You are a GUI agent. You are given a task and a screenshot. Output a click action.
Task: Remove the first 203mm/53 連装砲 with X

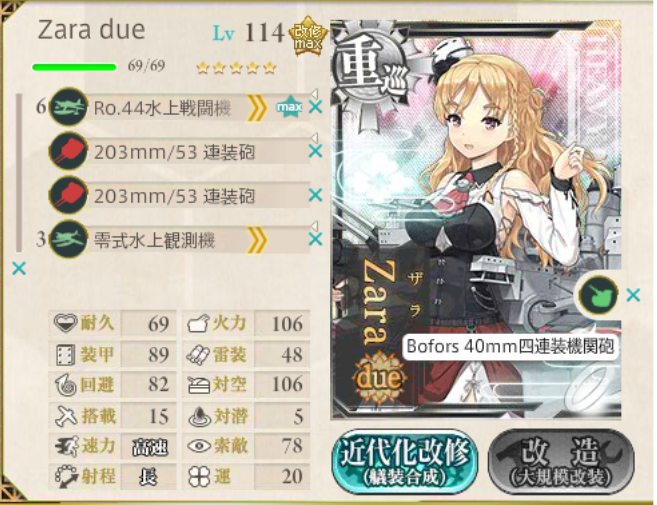click(x=315, y=151)
